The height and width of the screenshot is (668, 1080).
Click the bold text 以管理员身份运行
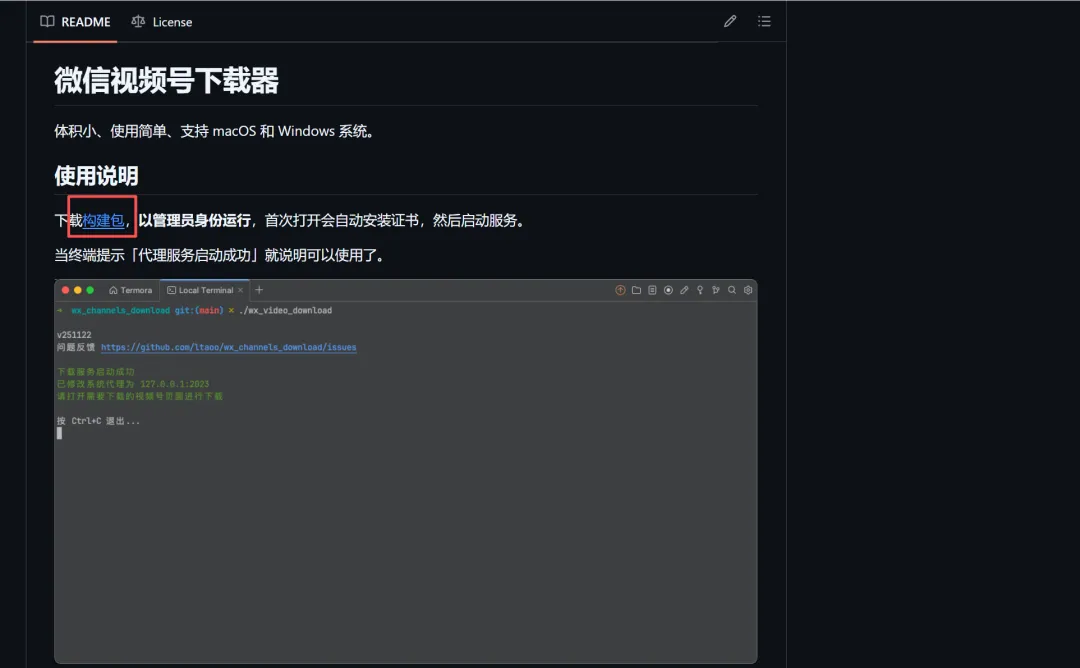pos(194,220)
